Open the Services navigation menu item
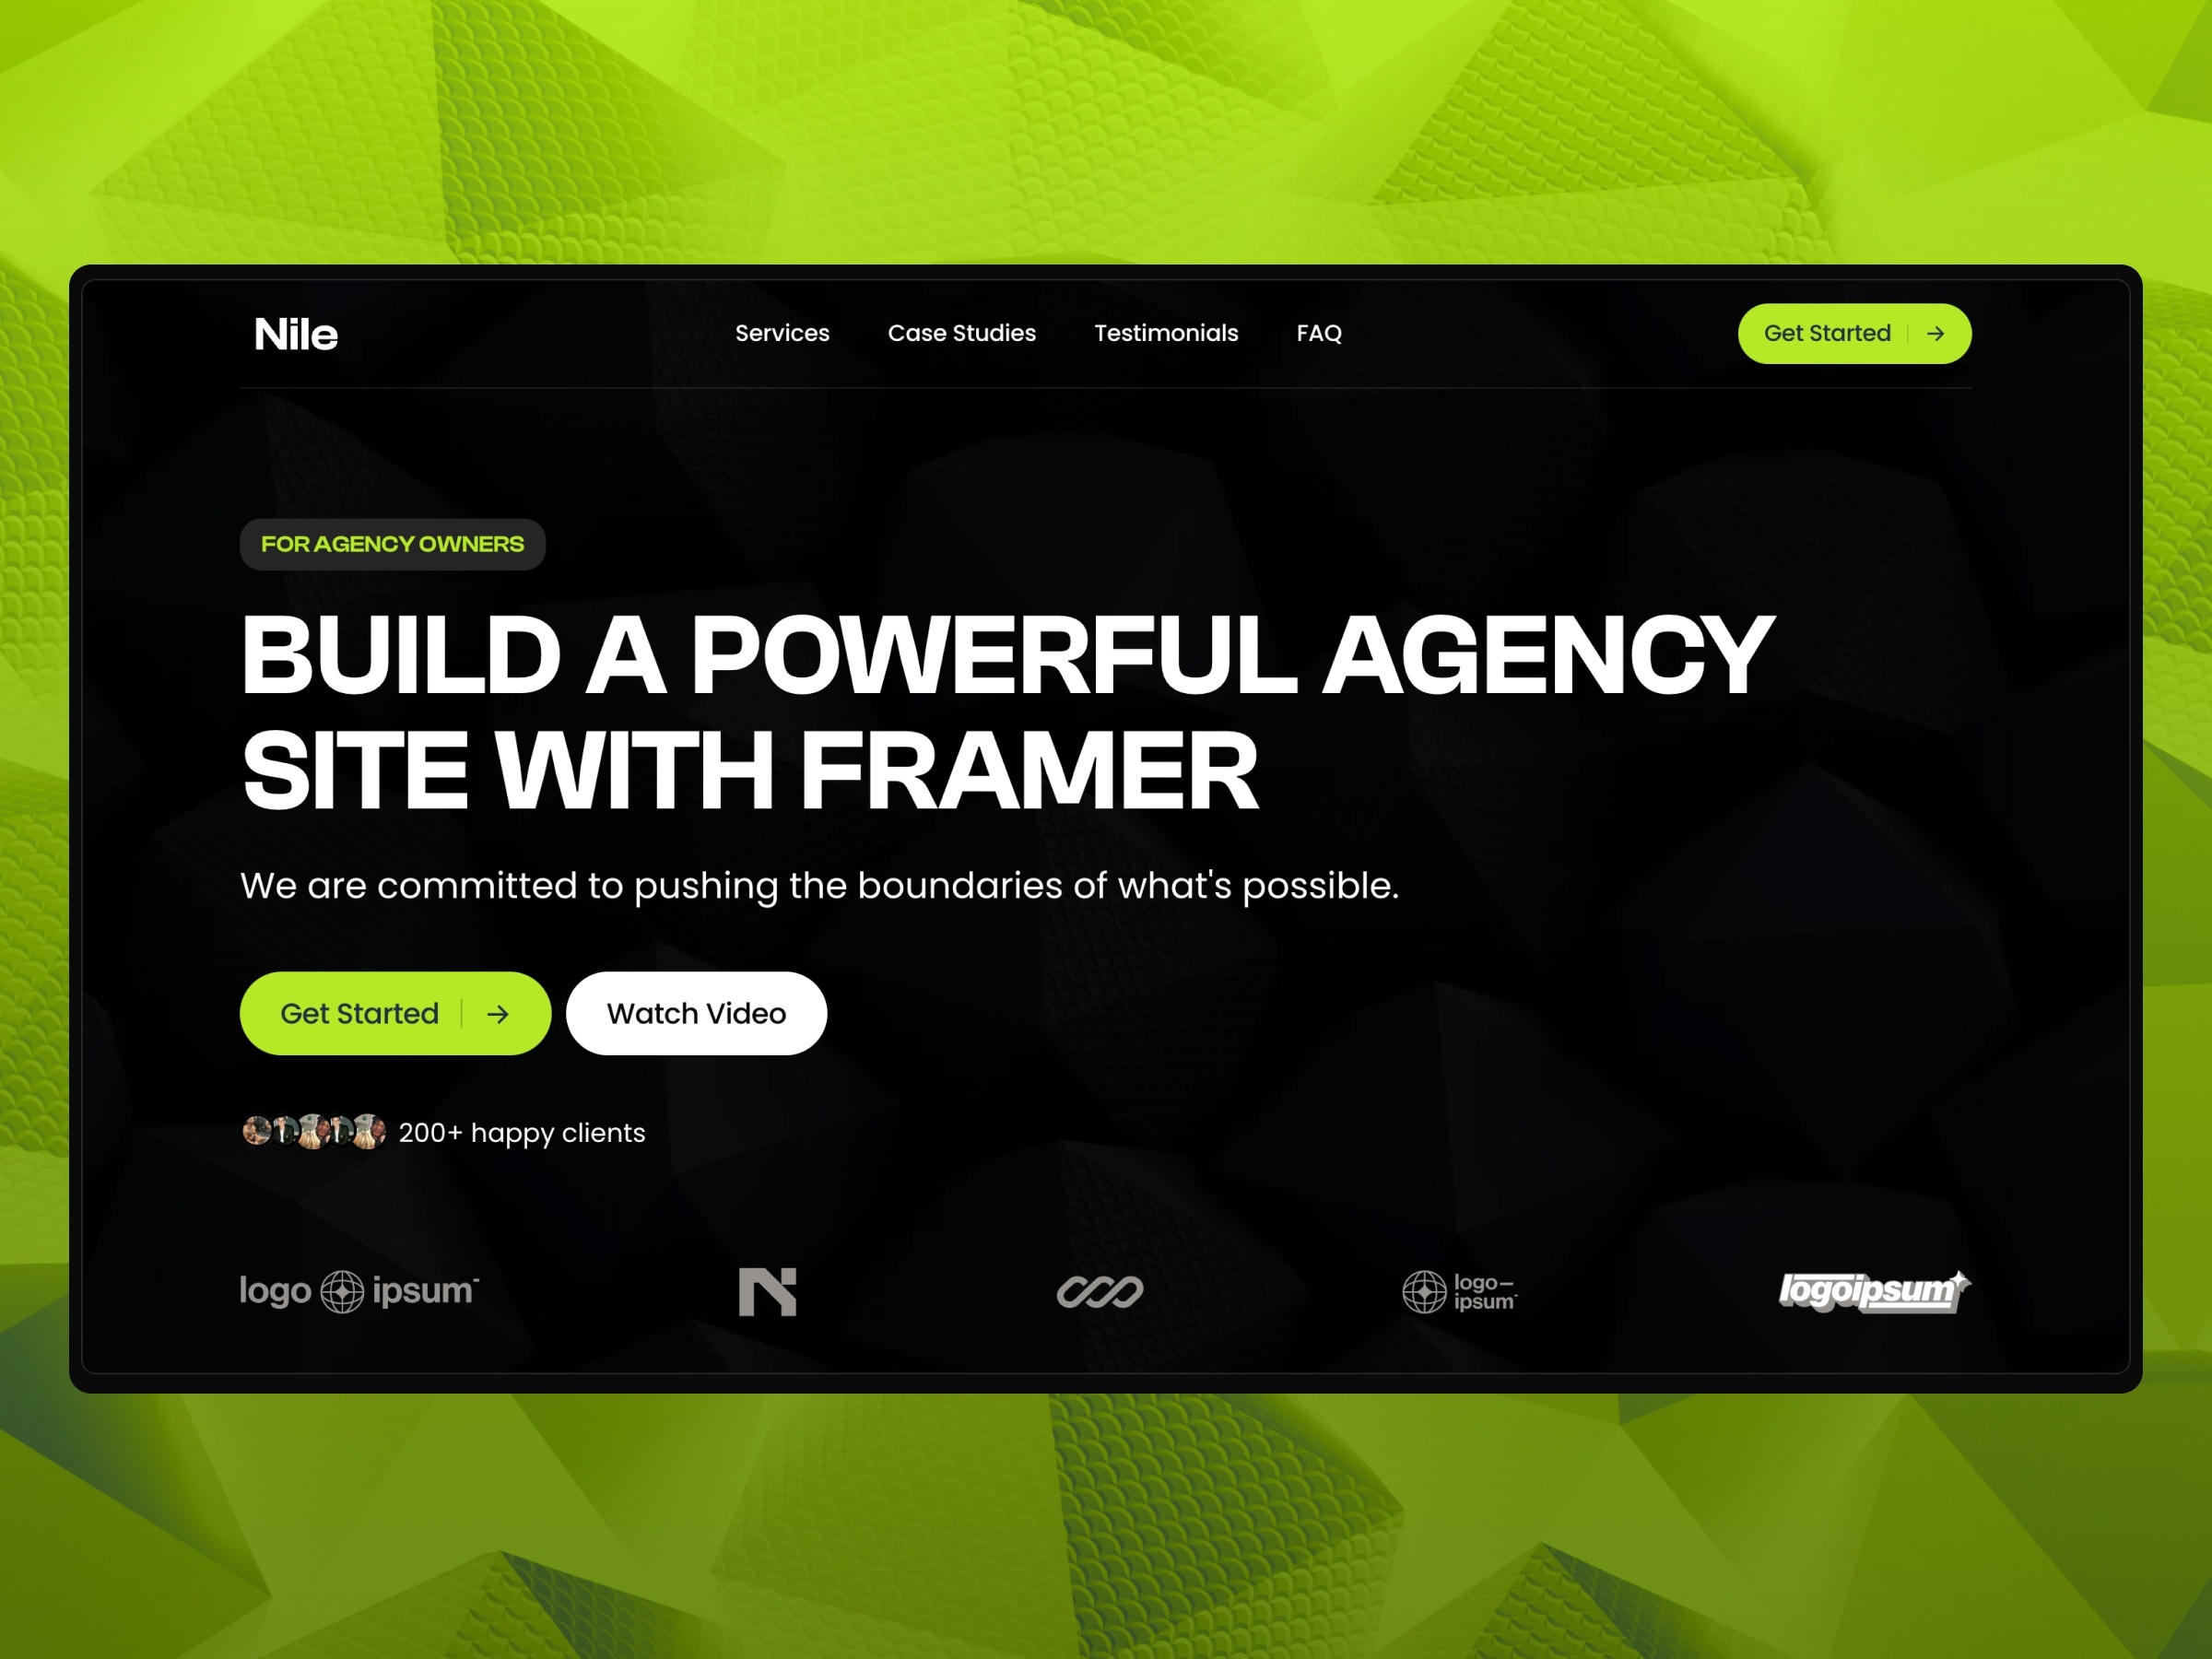Image resolution: width=2212 pixels, height=1659 pixels. 783,331
